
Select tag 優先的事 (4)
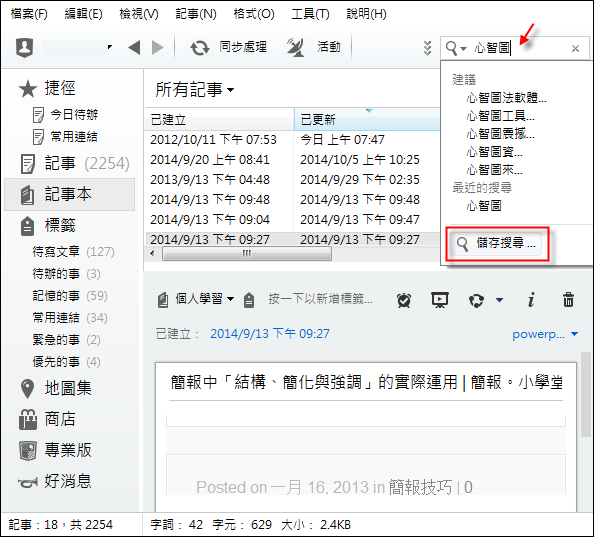[x=66, y=362]
